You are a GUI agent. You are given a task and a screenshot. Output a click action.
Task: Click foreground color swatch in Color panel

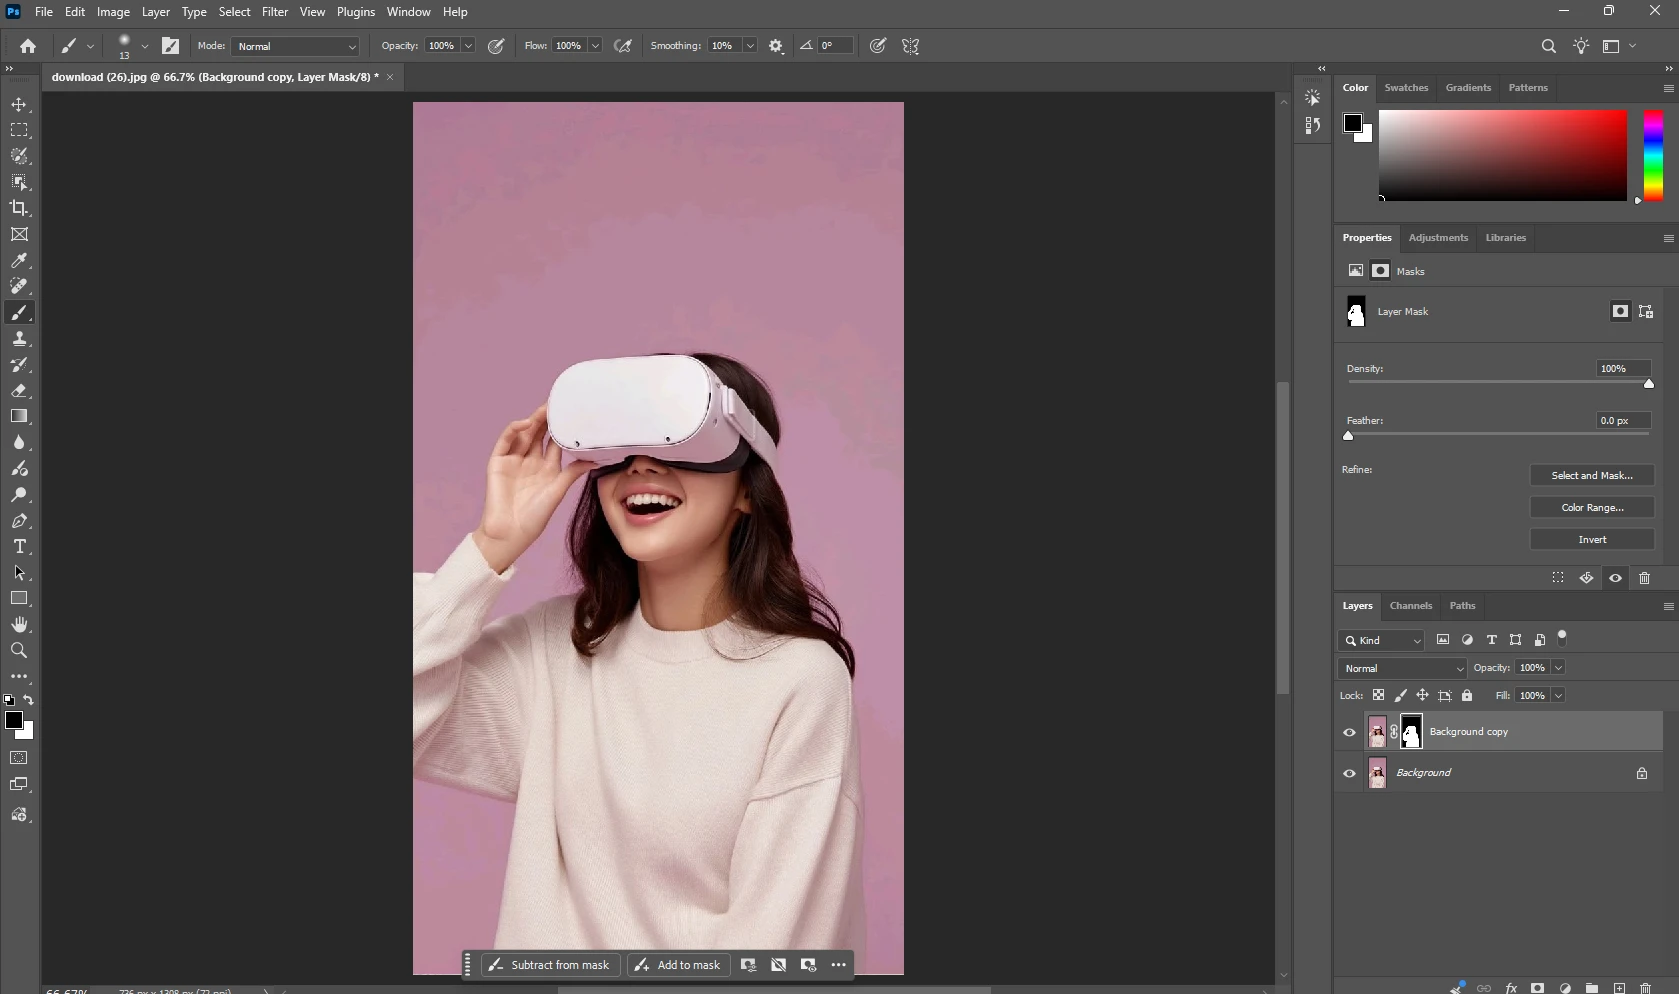(x=1353, y=123)
